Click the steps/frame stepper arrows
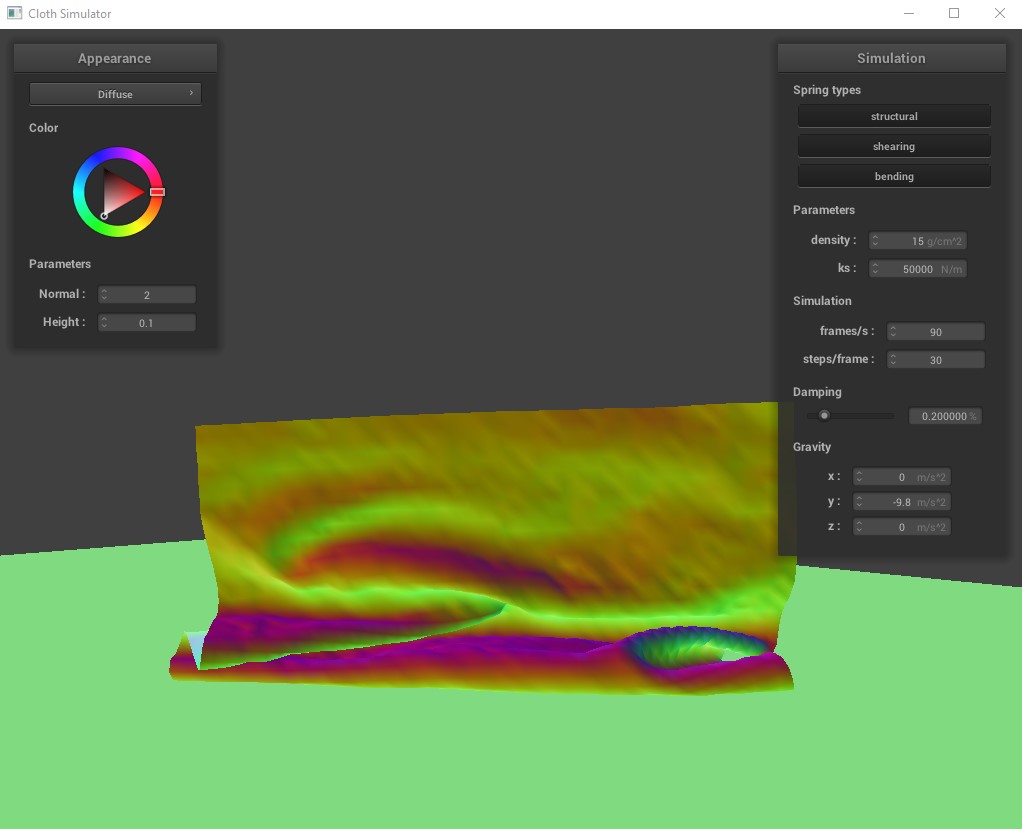 pyautogui.click(x=893, y=360)
